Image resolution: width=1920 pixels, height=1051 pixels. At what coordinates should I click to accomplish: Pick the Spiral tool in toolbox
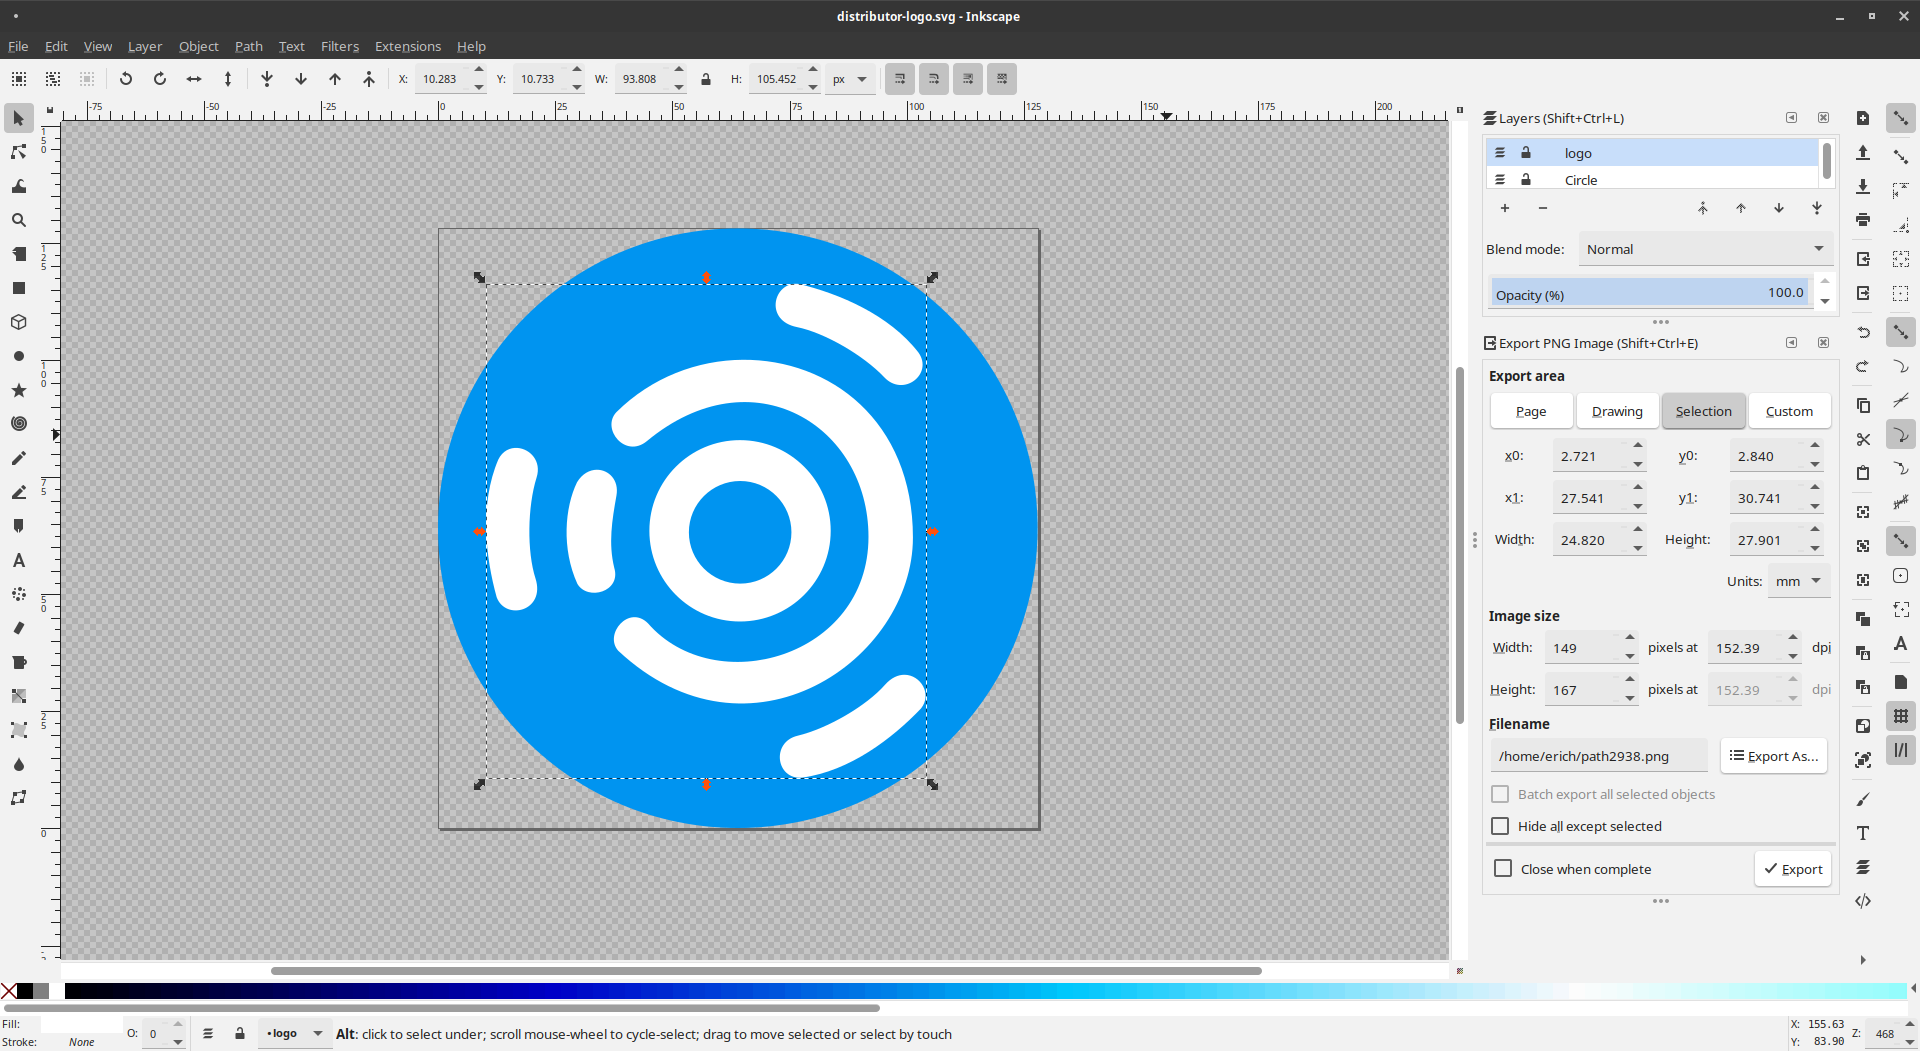tap(18, 424)
